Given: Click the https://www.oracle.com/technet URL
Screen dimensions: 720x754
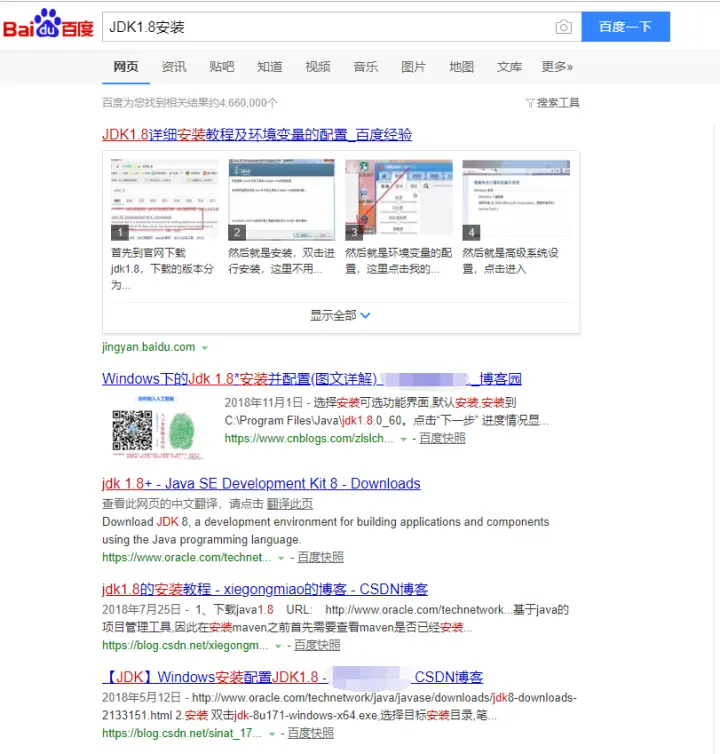Looking at the screenshot, I should 187,557.
